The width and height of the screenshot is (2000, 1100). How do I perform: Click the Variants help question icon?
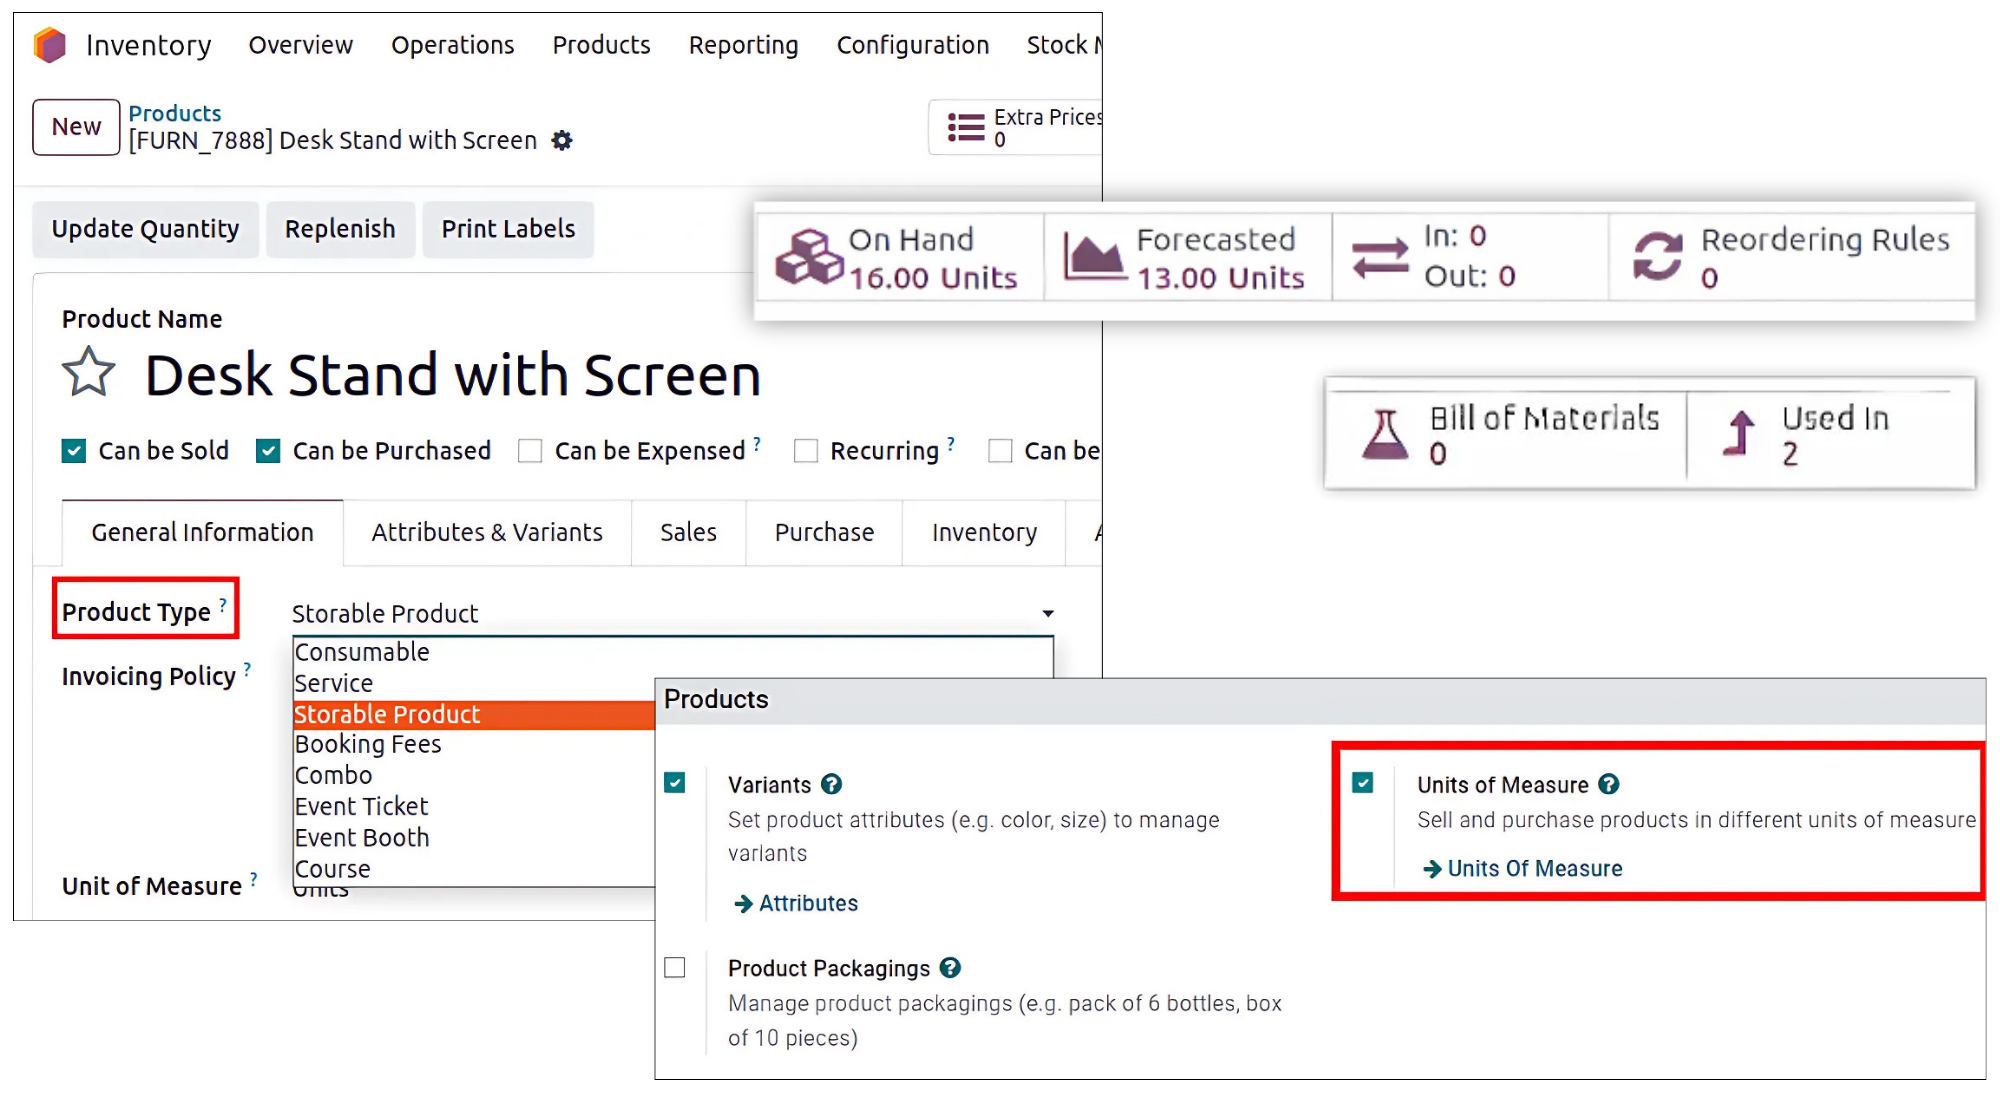point(832,785)
